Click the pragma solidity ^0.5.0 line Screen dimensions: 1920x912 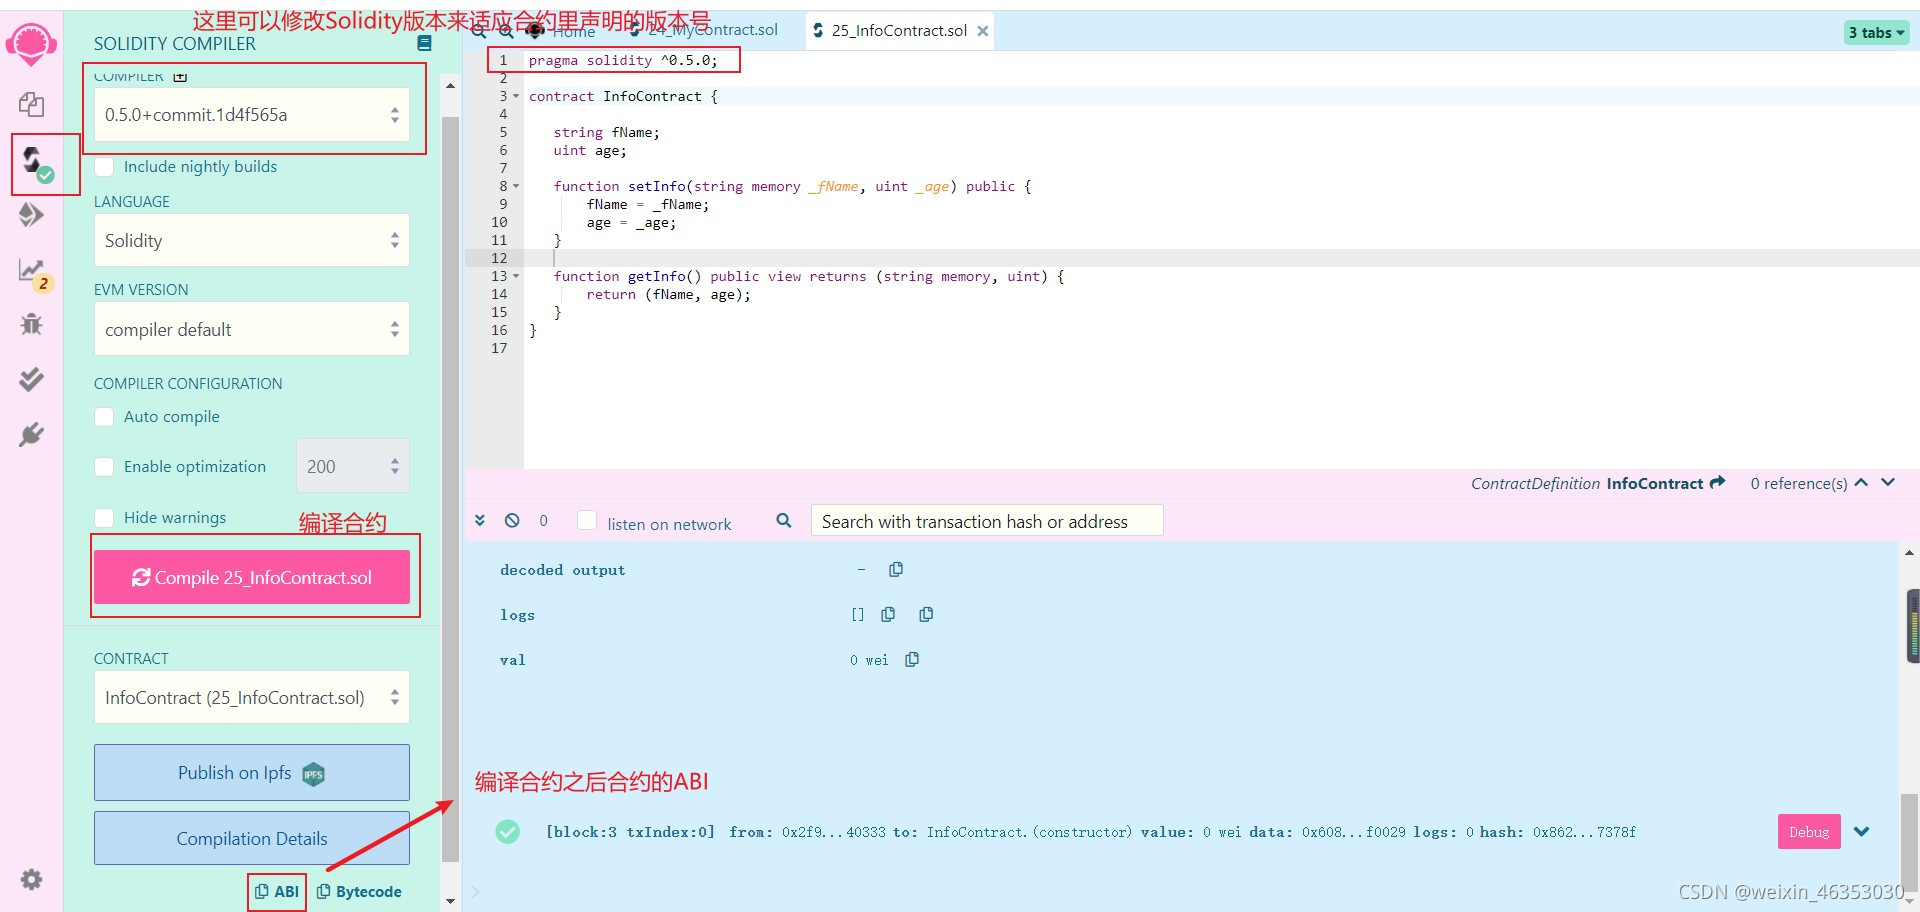coord(622,60)
